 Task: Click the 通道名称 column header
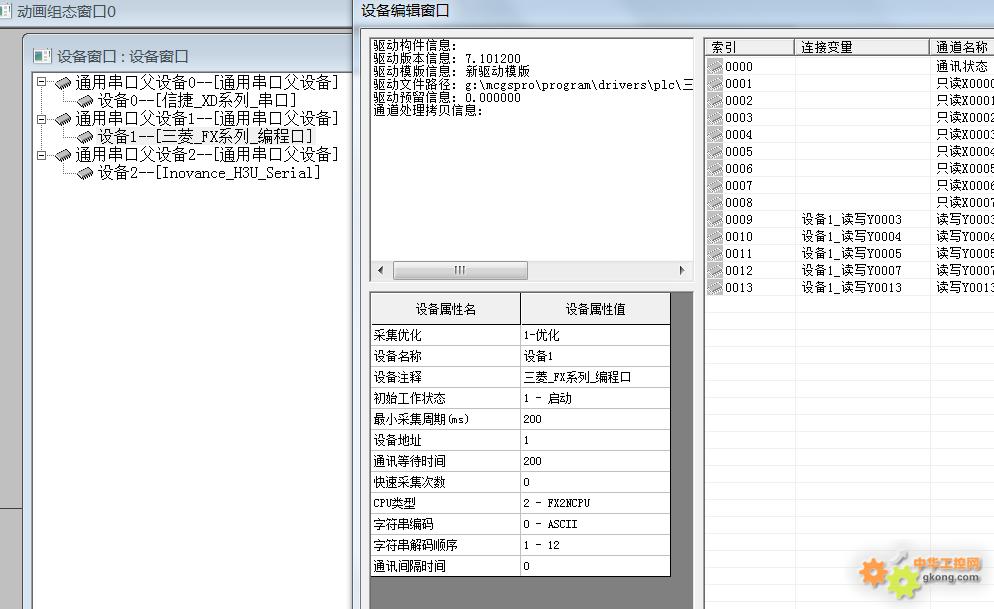coord(962,47)
